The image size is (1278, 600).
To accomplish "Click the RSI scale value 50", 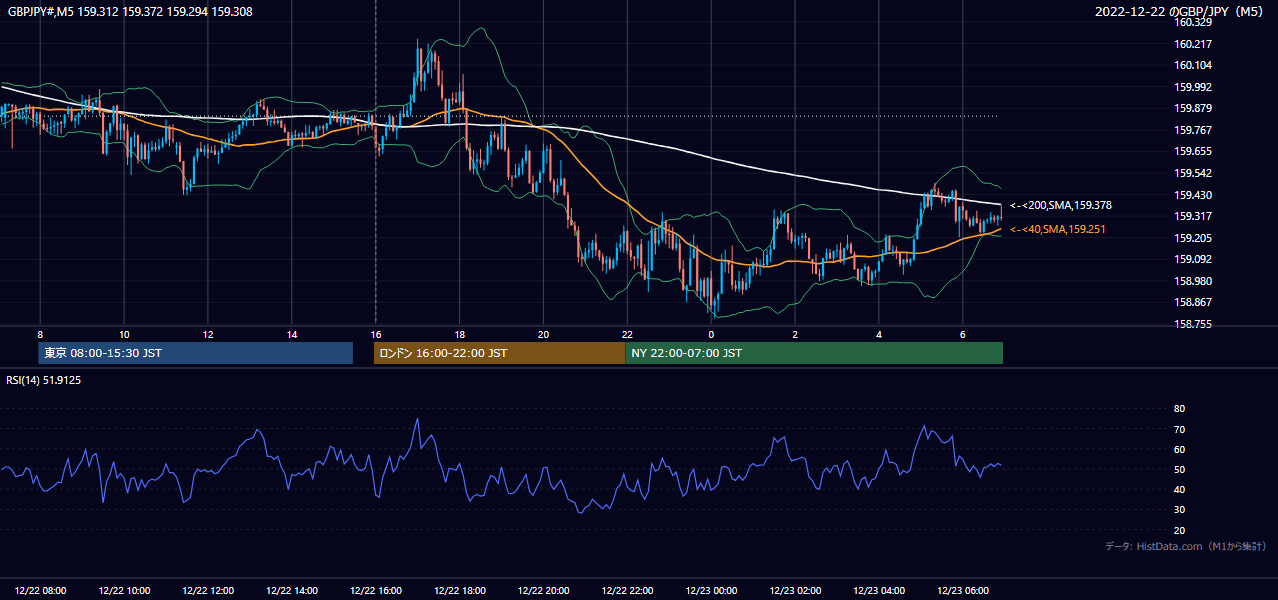I will click(x=1180, y=469).
